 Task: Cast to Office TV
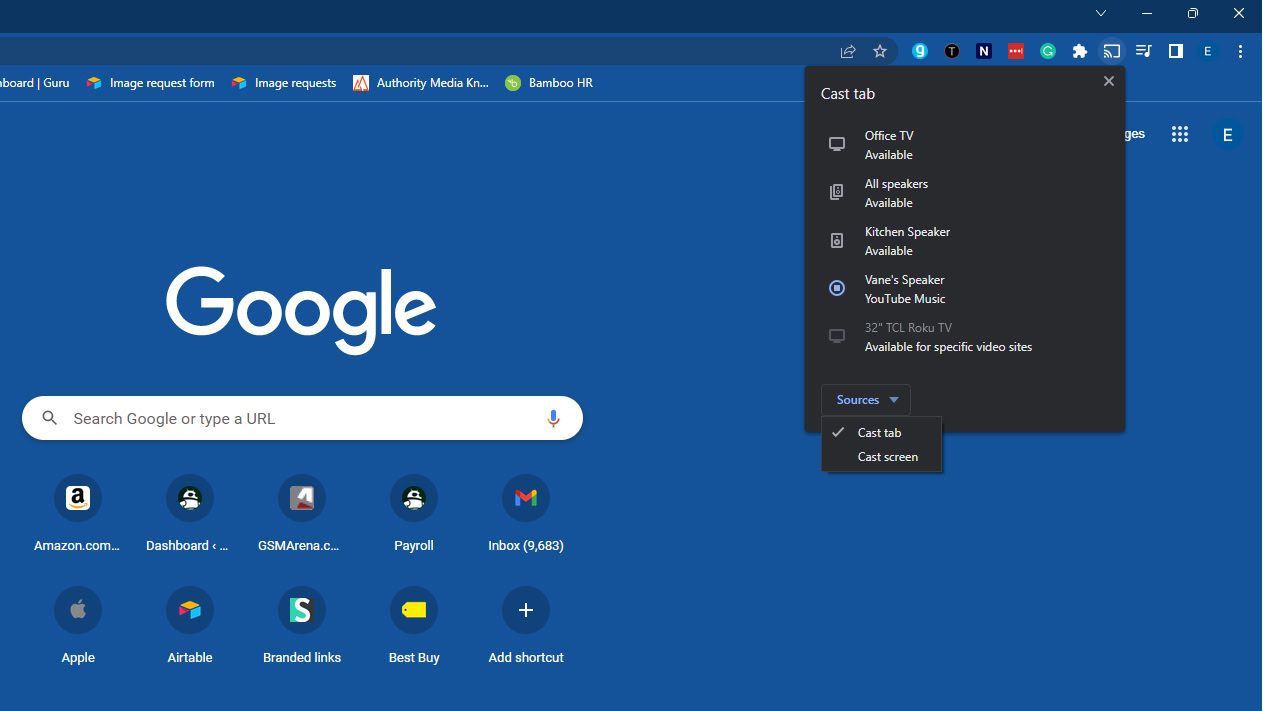tap(889, 145)
